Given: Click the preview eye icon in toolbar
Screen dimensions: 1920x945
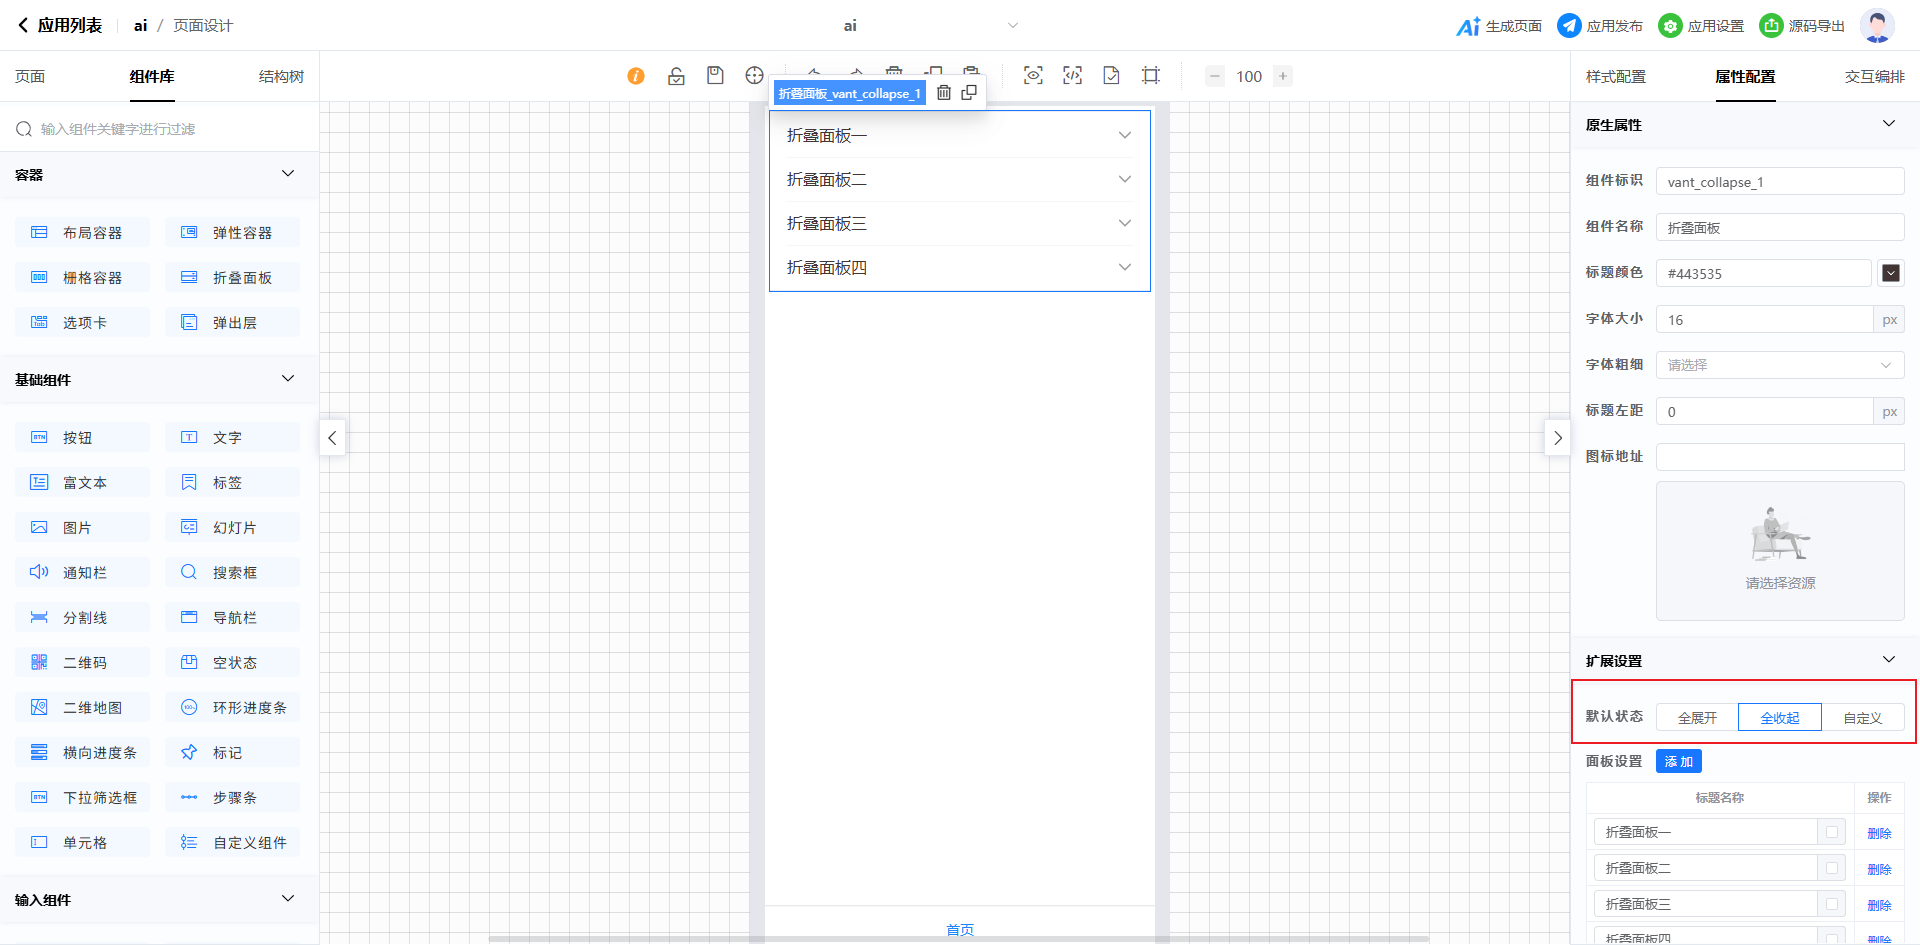Looking at the screenshot, I should tap(1033, 76).
